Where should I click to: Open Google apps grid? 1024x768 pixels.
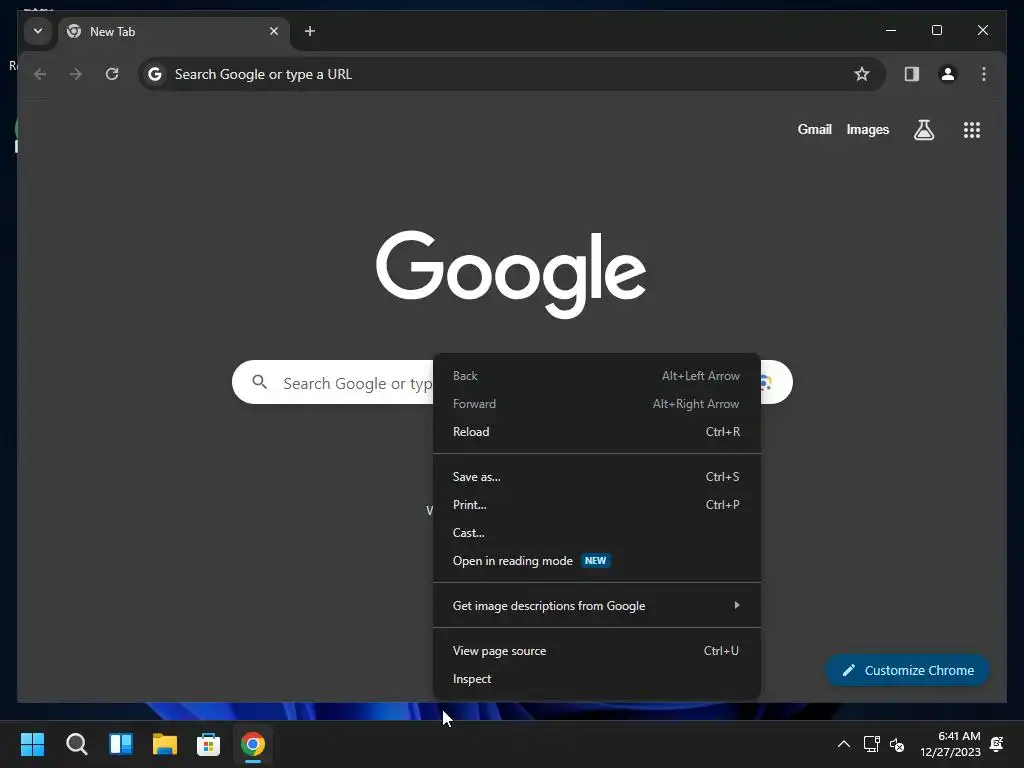click(x=972, y=130)
